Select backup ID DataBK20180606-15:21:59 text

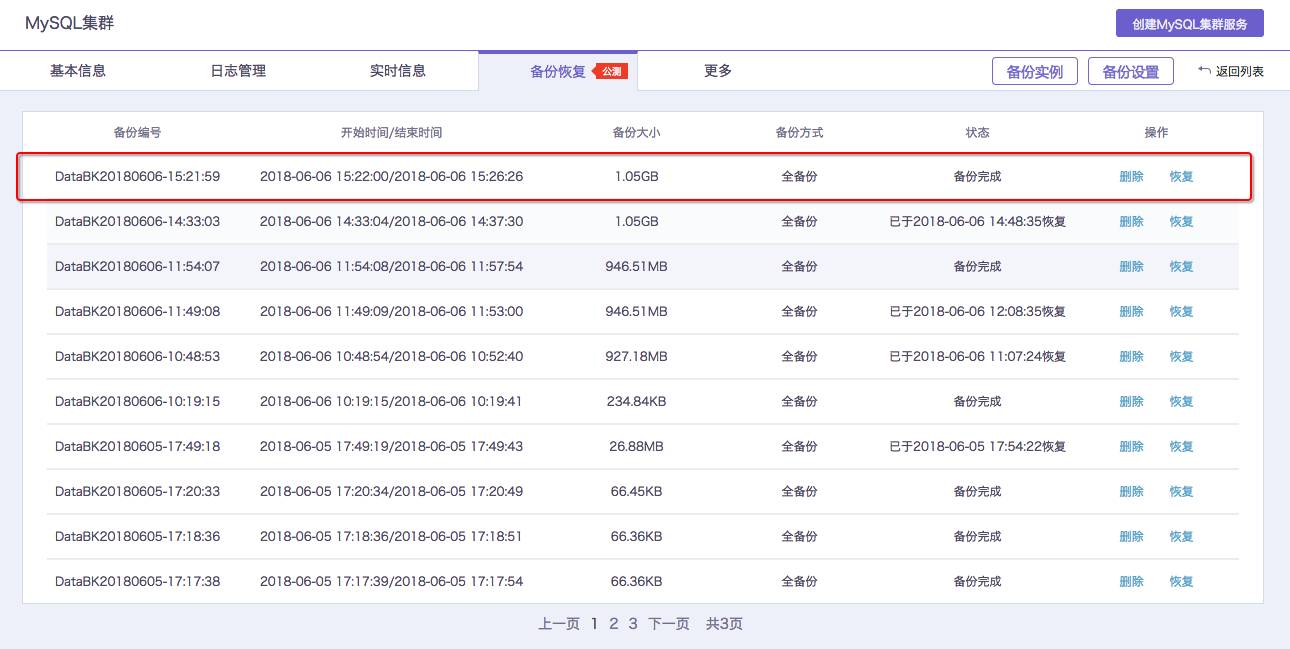(138, 177)
